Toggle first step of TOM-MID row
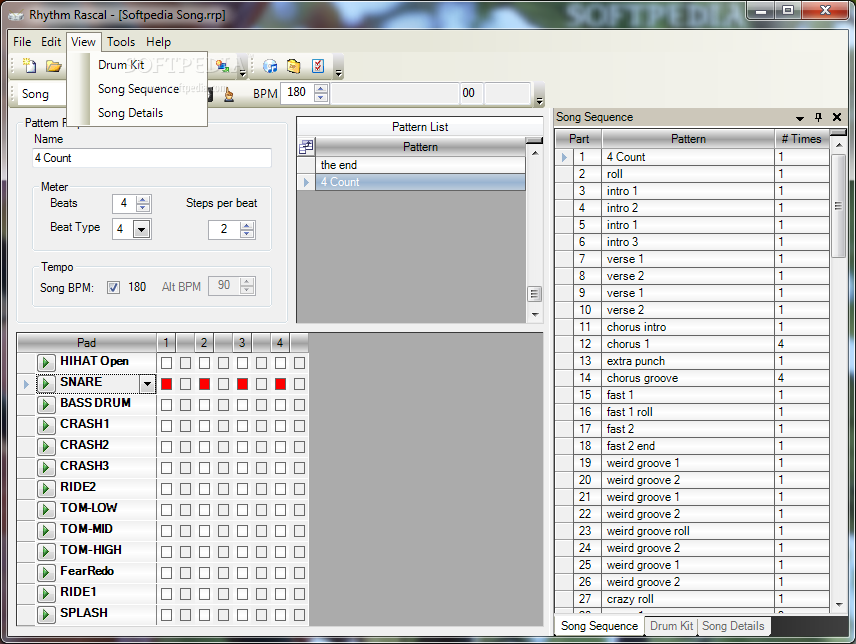Viewport: 856px width, 644px height. click(x=167, y=531)
